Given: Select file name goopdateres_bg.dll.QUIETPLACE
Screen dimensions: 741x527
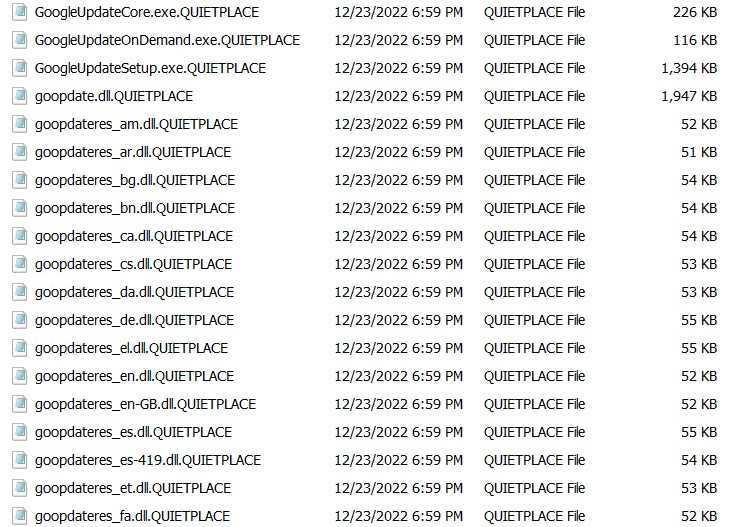Looking at the screenshot, I should [x=135, y=181].
